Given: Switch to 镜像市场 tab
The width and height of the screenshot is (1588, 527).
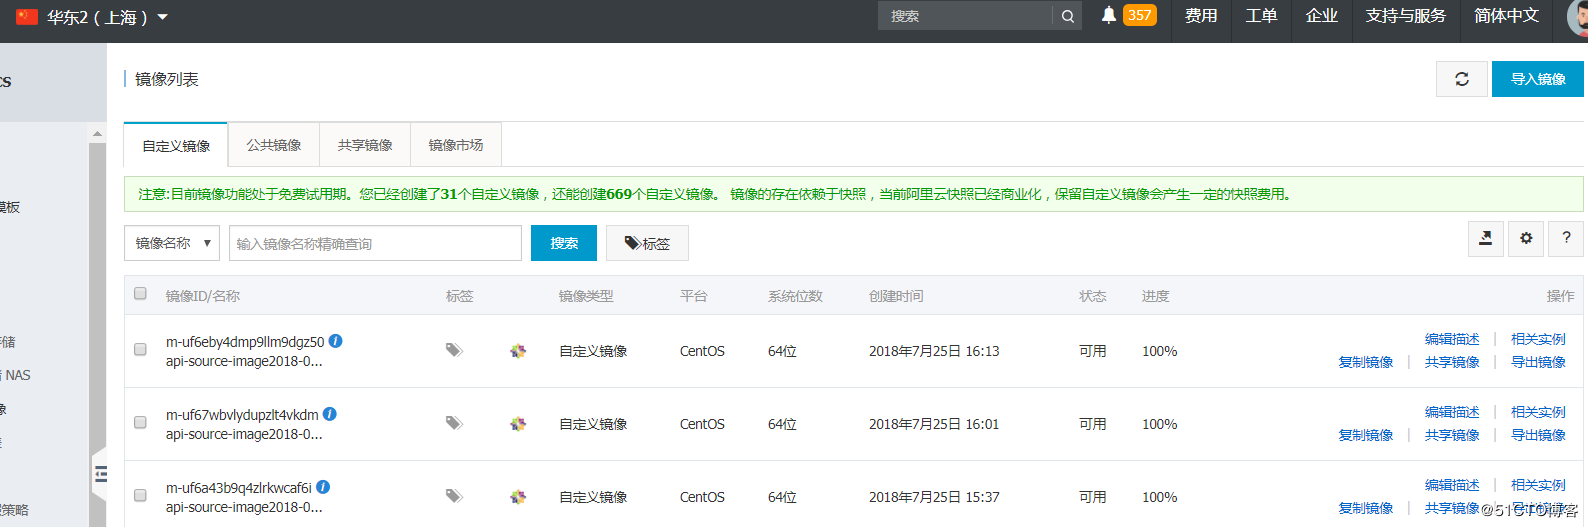Looking at the screenshot, I should tap(456, 146).
